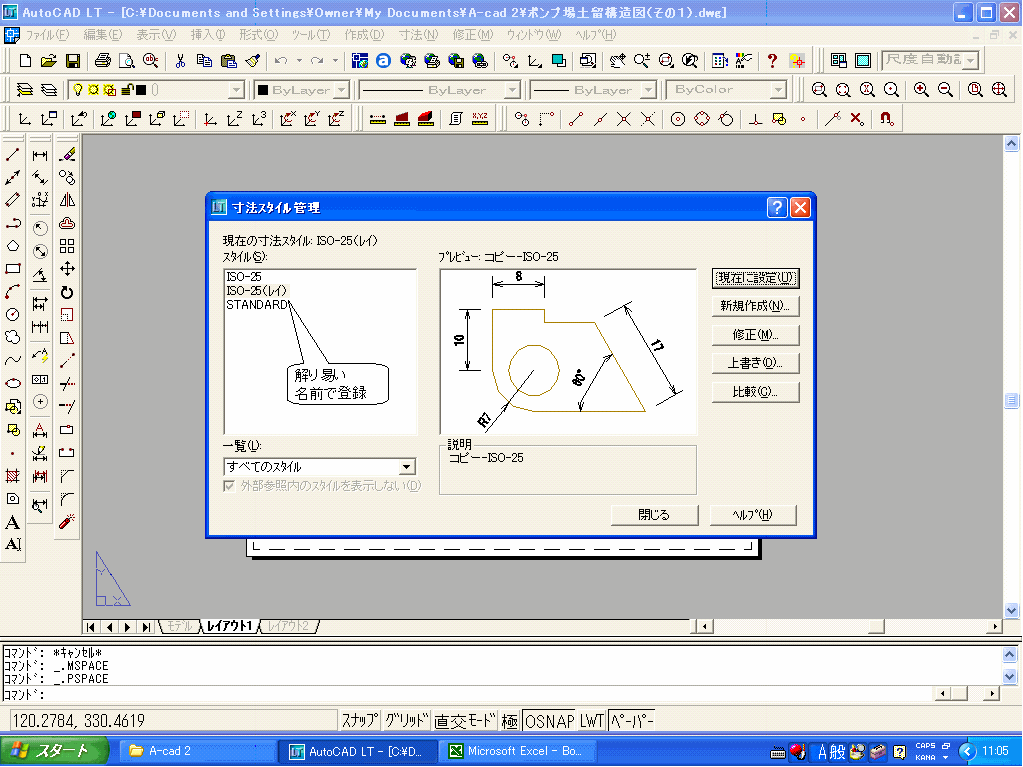Switch to the レイアウト2 tab
Image resolution: width=1023 pixels, height=767 pixels.
288,626
